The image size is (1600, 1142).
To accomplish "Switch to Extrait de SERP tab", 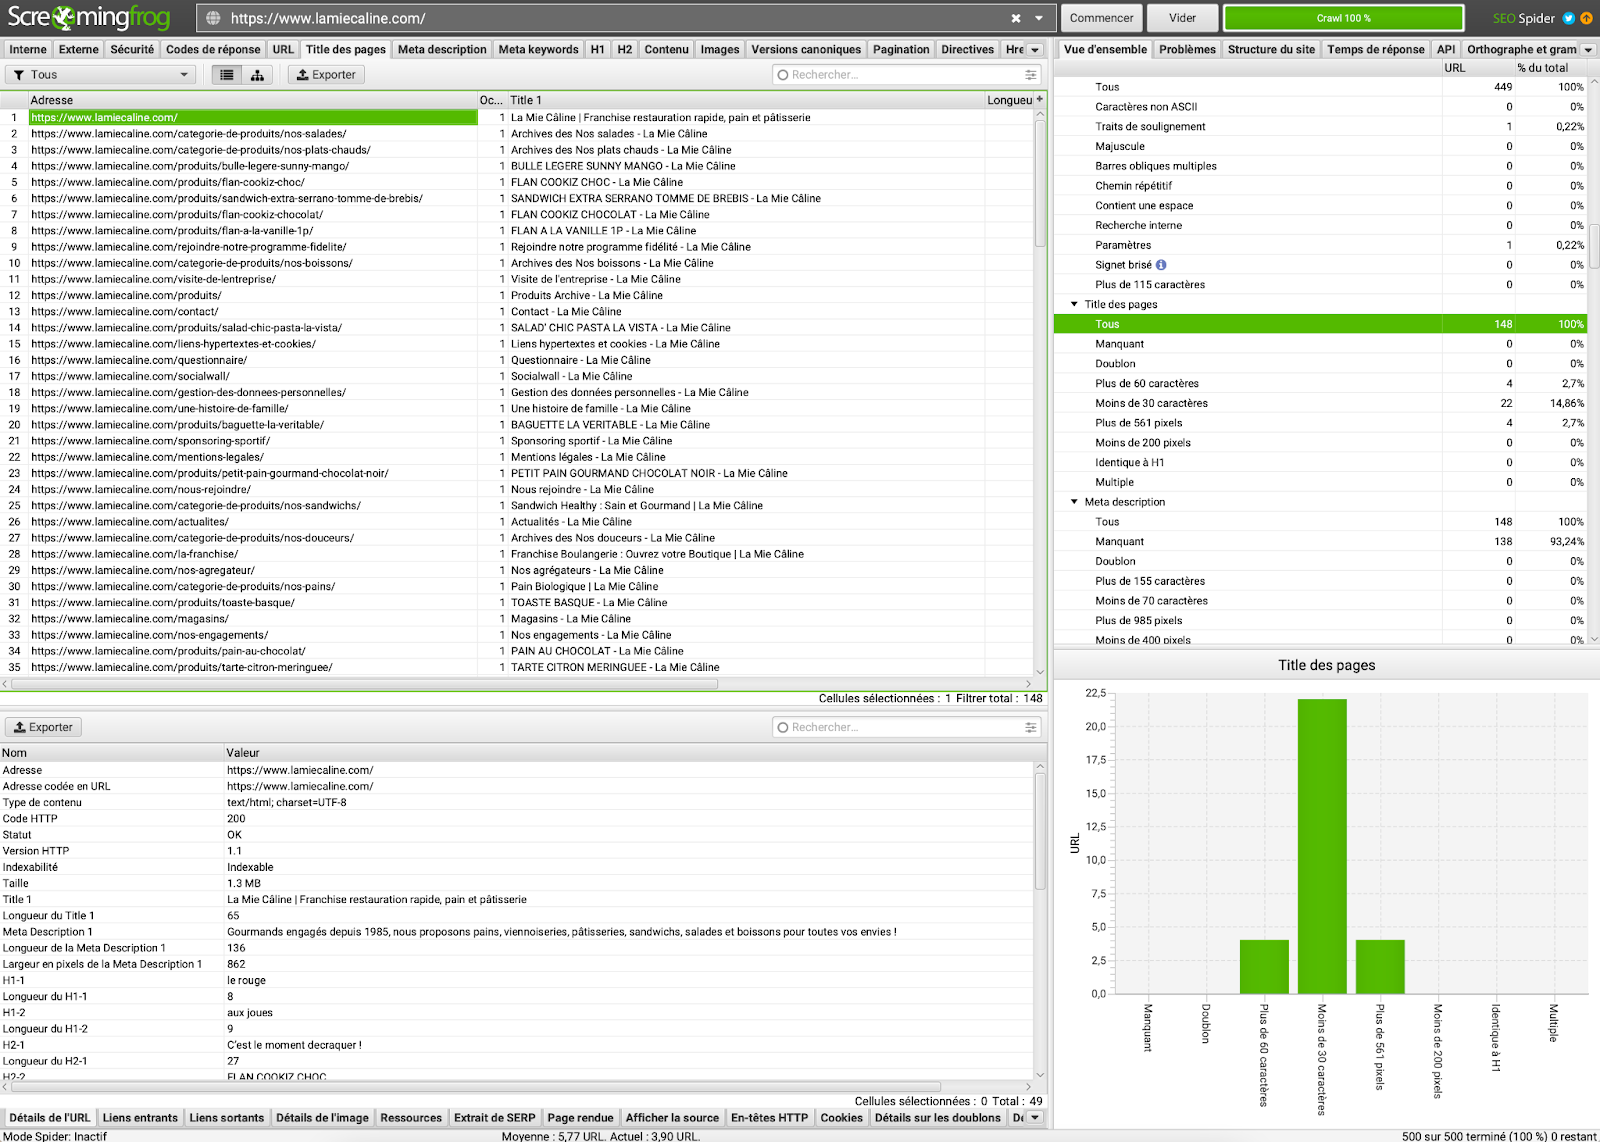I will 494,1118.
